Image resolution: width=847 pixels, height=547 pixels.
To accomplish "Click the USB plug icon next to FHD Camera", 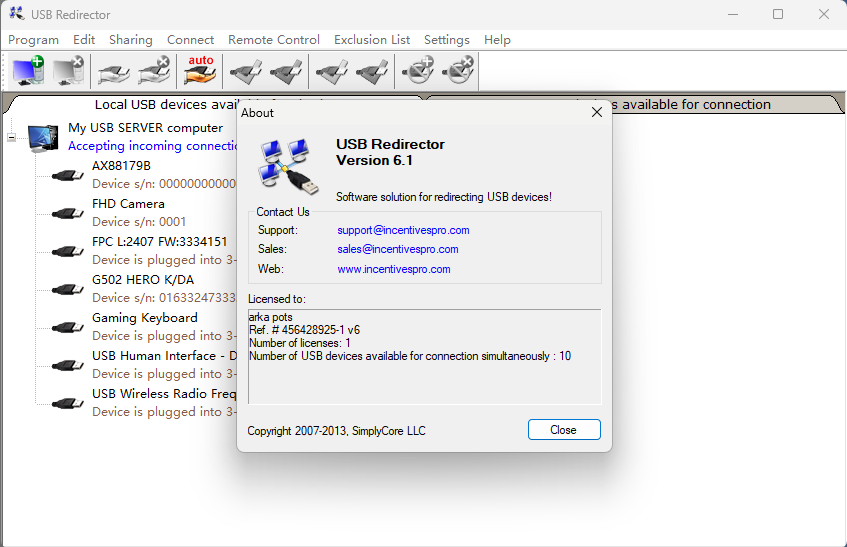I will click(68, 213).
